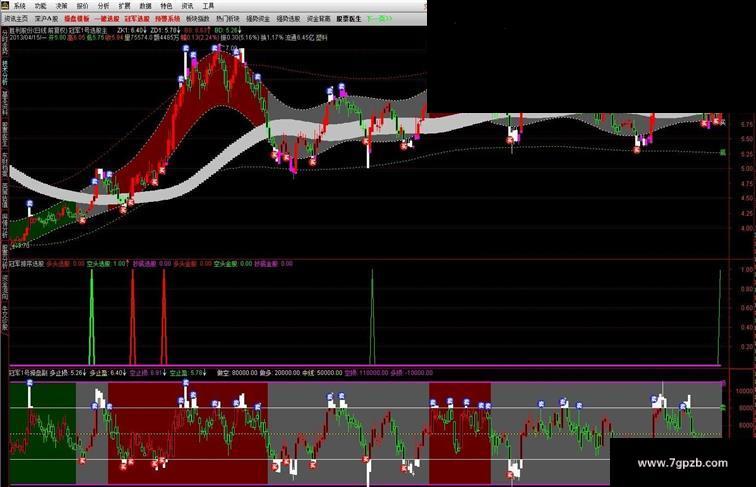Image resolution: width=756 pixels, height=487 pixels.
Task: Click the 多止损: 5.26 value
Action: [x=68, y=373]
